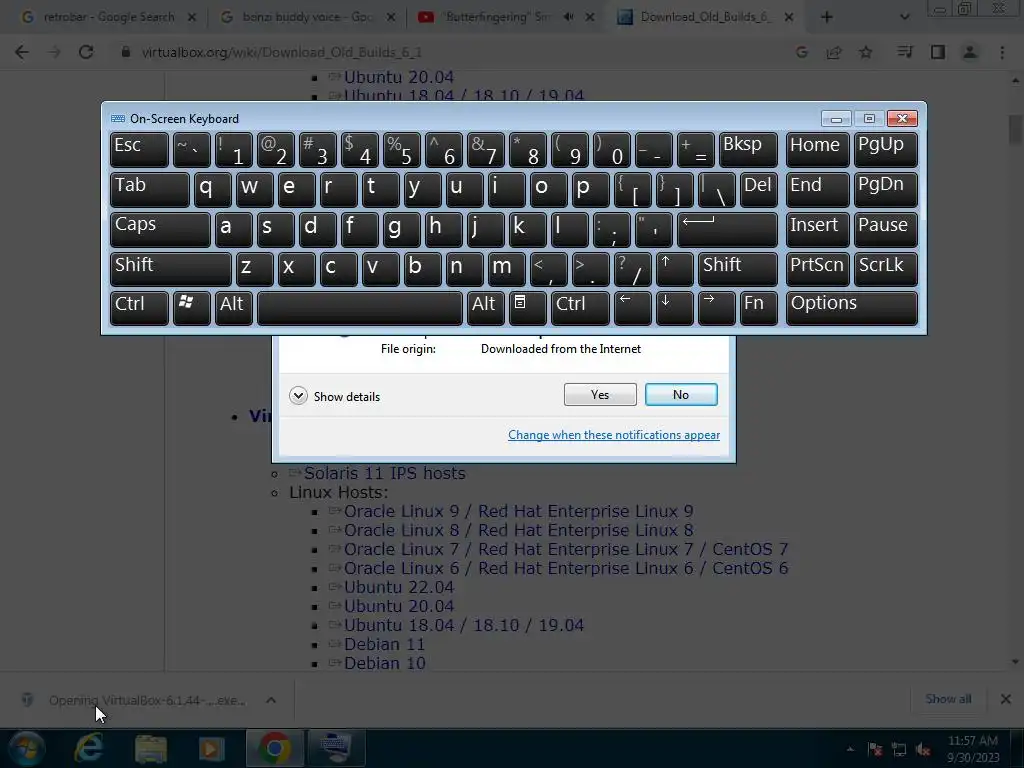Open Windows Media Player on taskbar
The height and width of the screenshot is (768, 1024).
tap(211, 748)
